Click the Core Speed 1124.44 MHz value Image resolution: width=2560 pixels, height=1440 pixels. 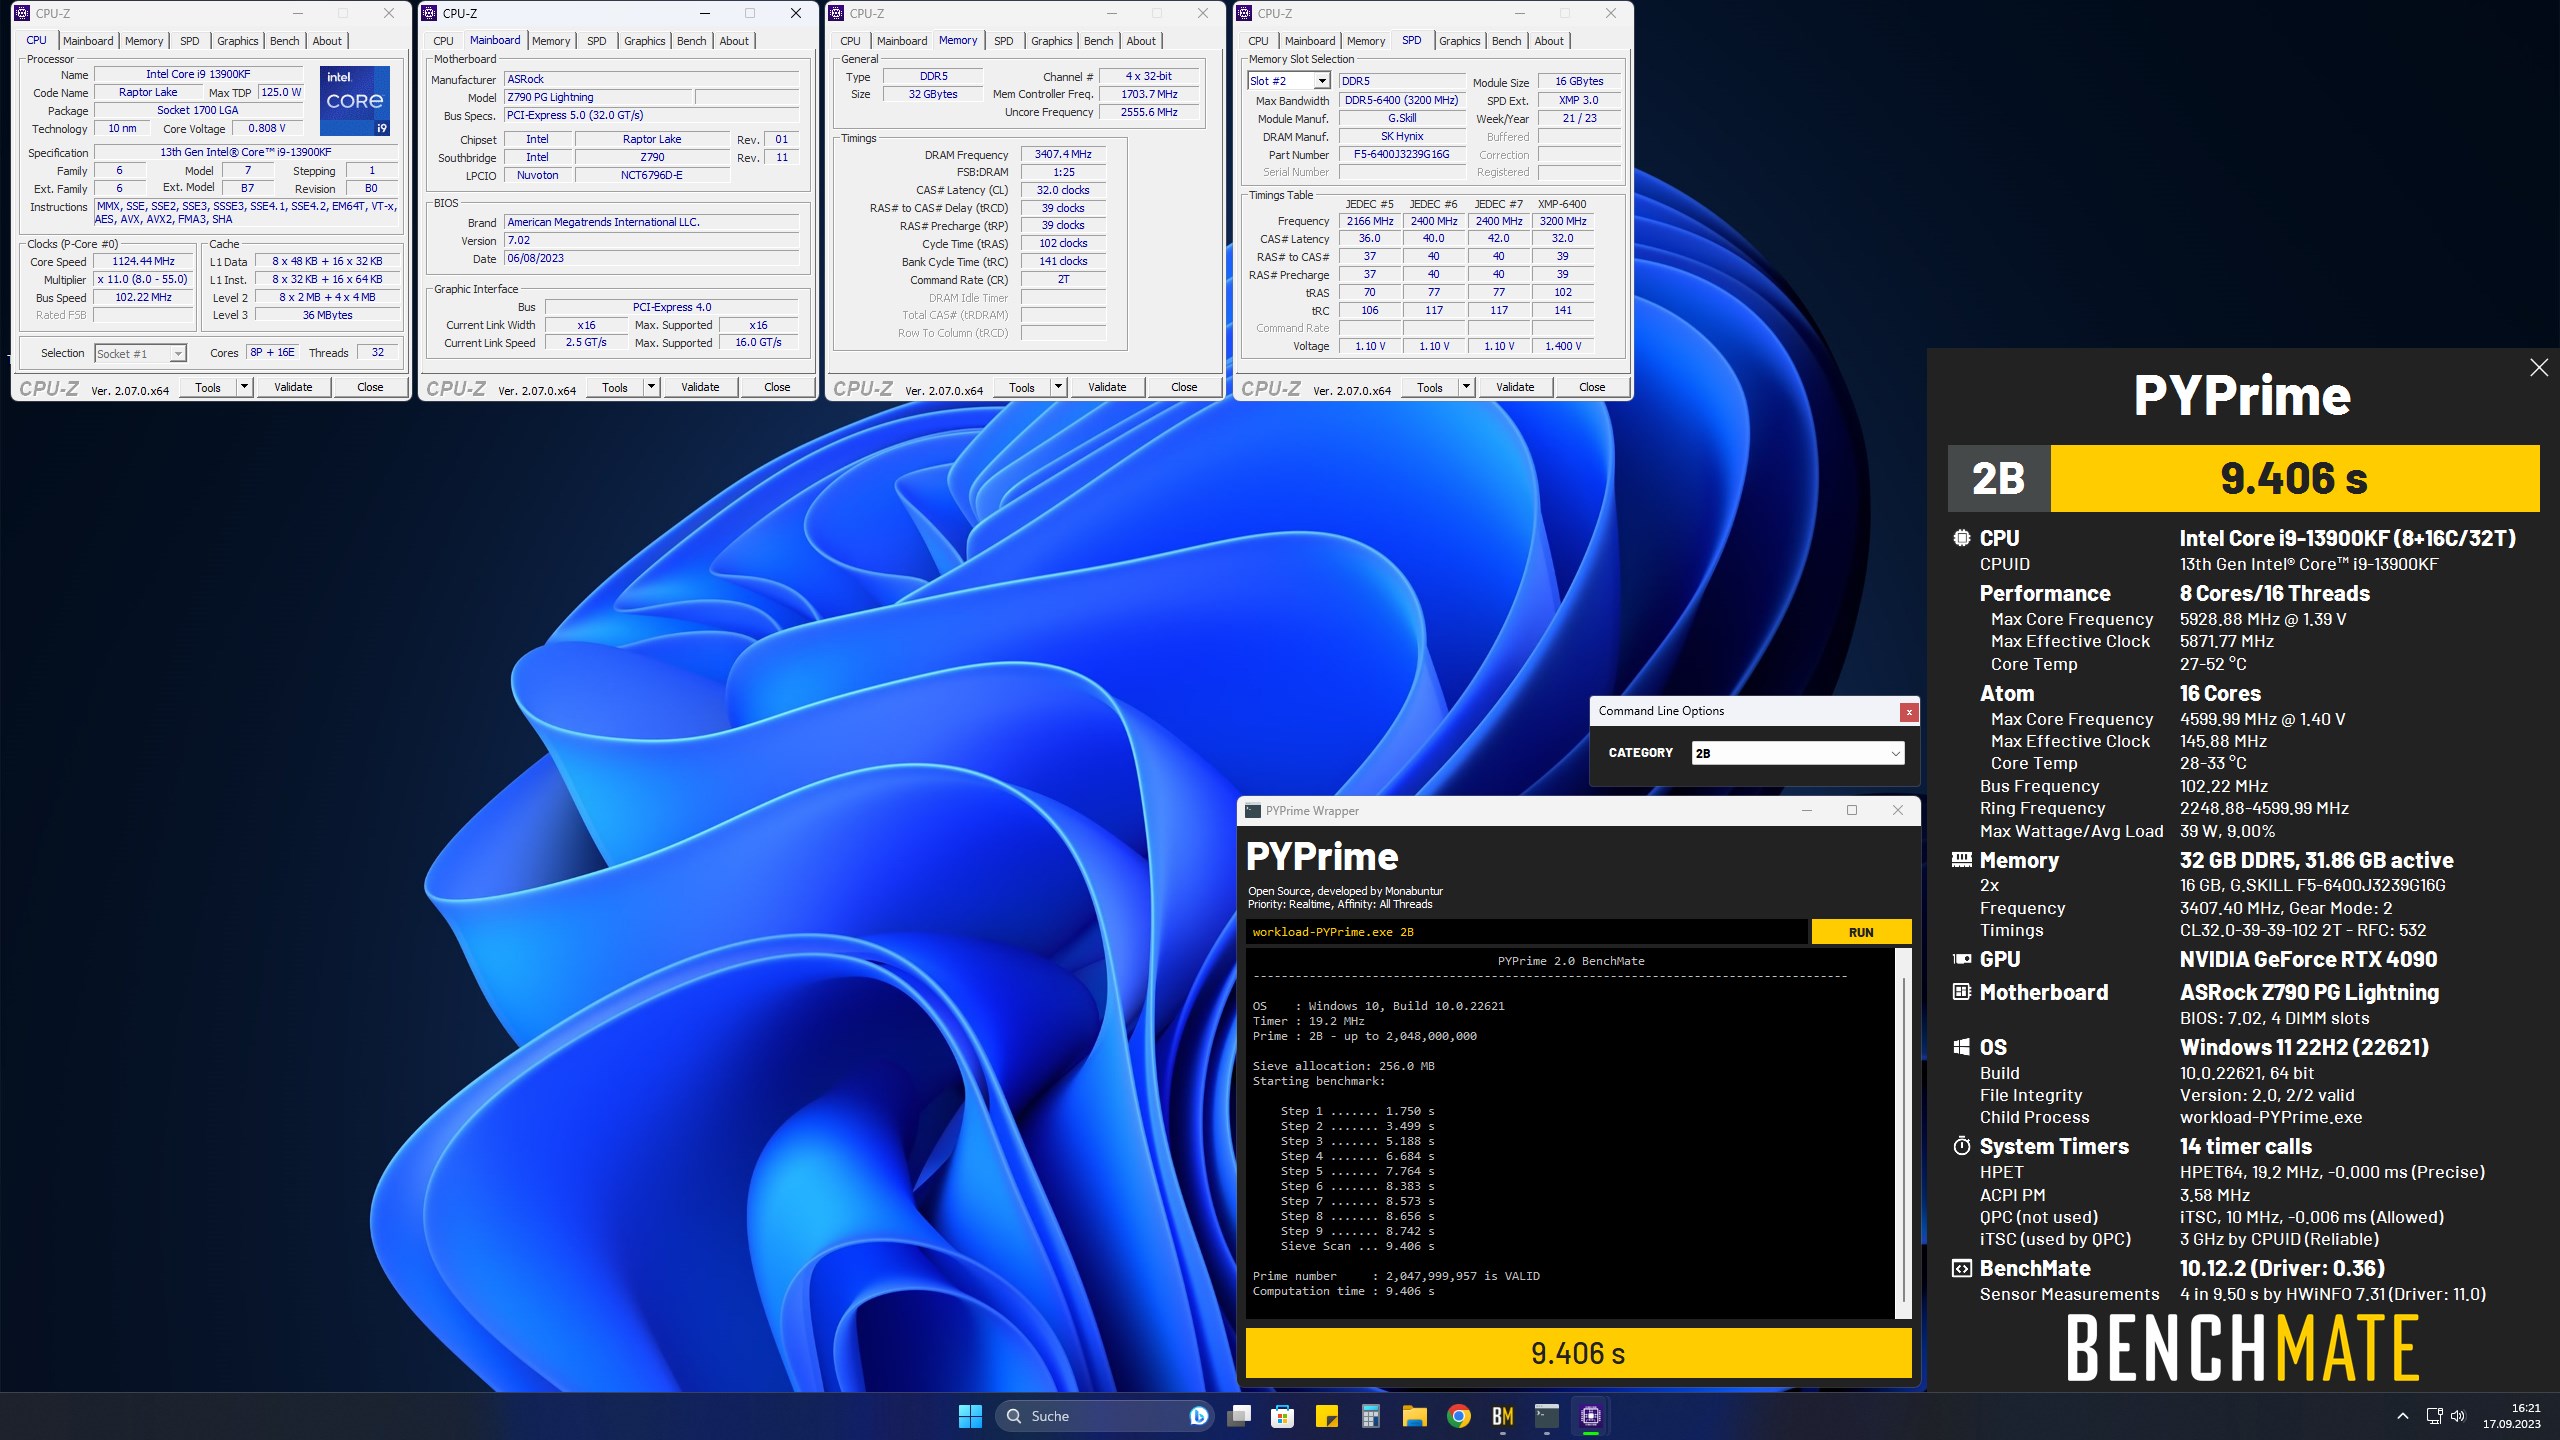143,261
